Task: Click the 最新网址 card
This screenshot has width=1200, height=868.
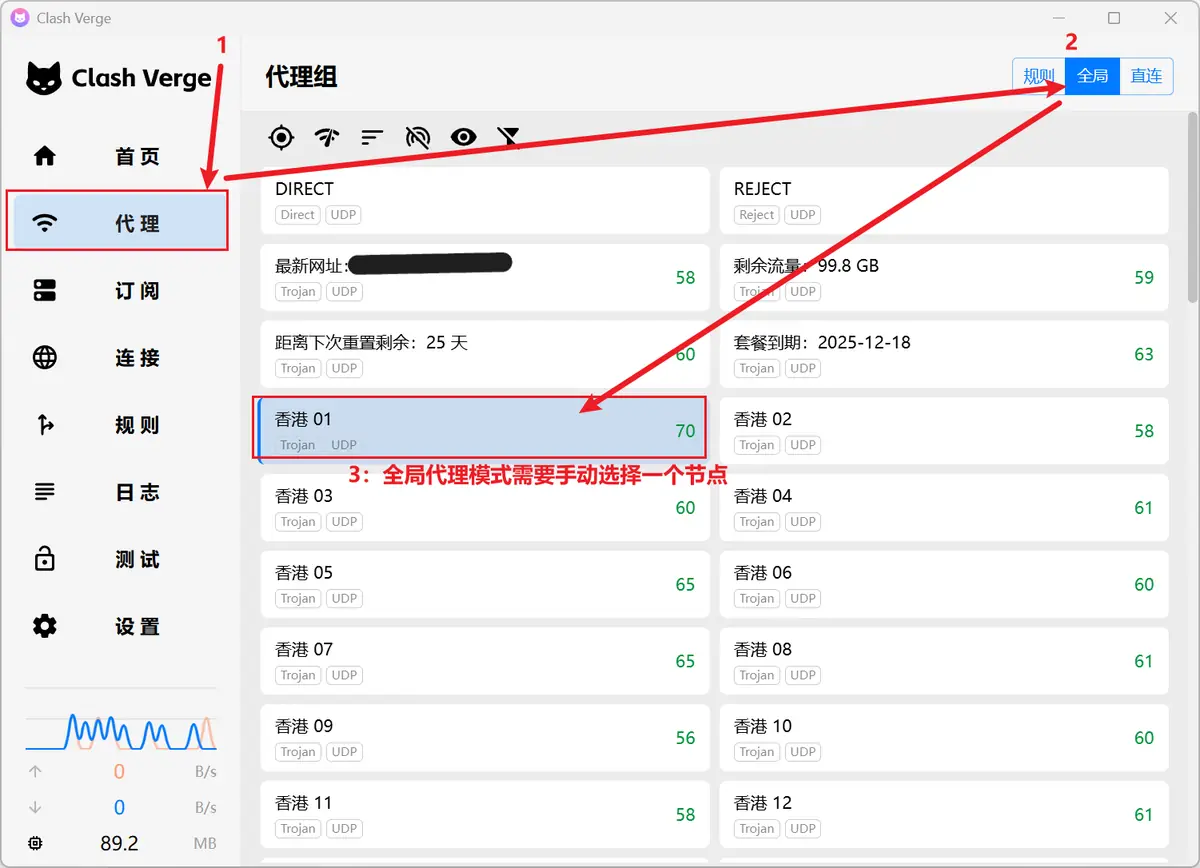Action: click(x=485, y=277)
